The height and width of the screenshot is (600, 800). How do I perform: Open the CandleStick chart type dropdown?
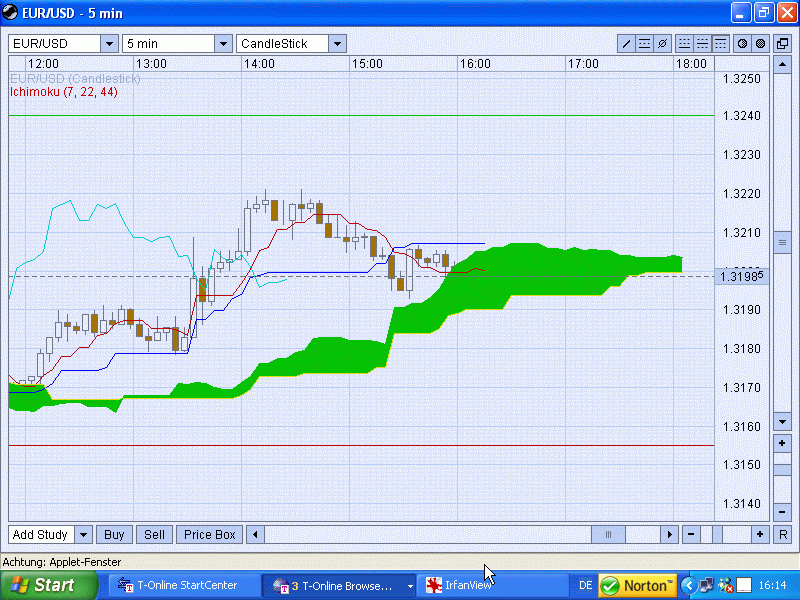click(337, 44)
